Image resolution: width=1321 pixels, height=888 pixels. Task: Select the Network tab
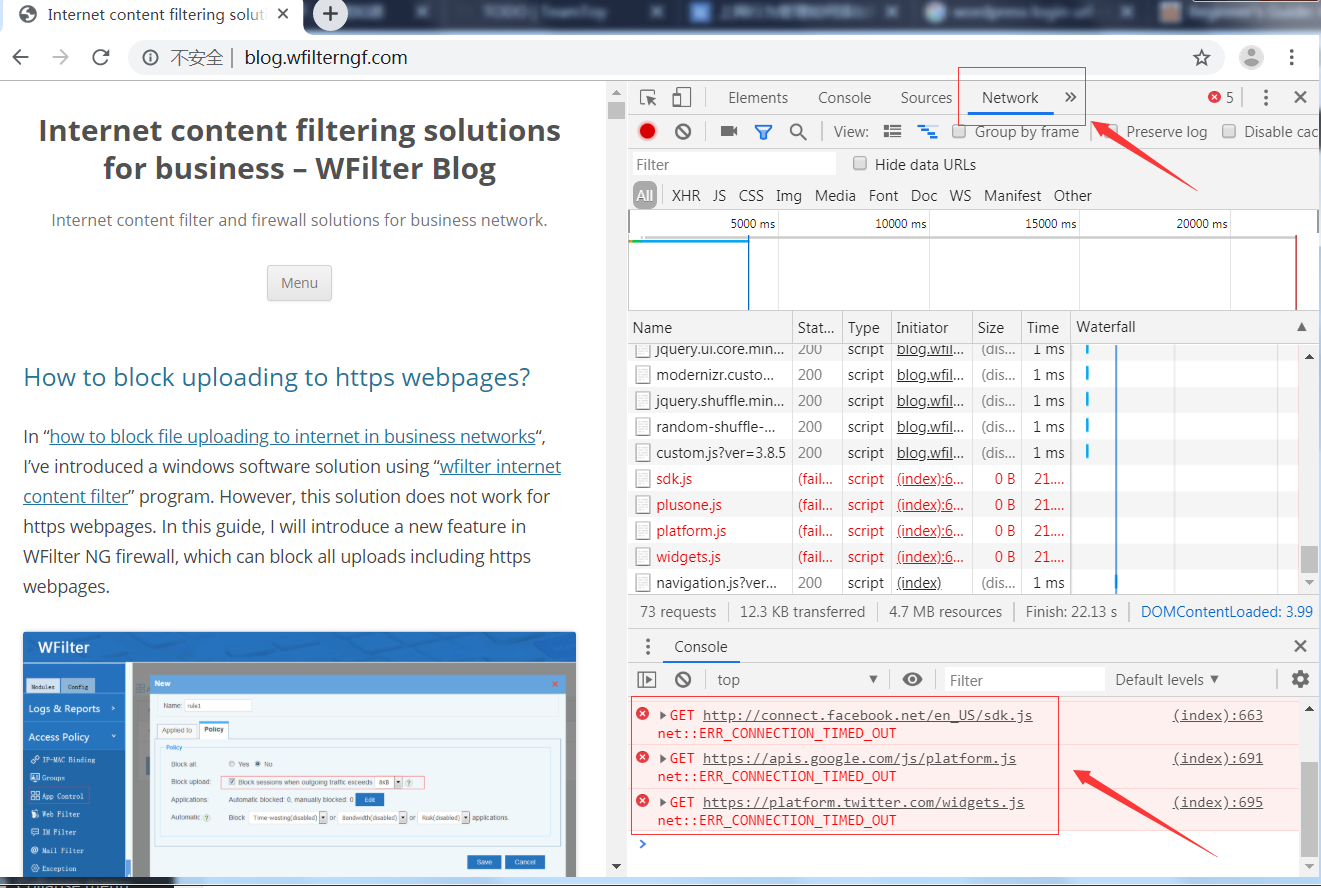point(1010,97)
